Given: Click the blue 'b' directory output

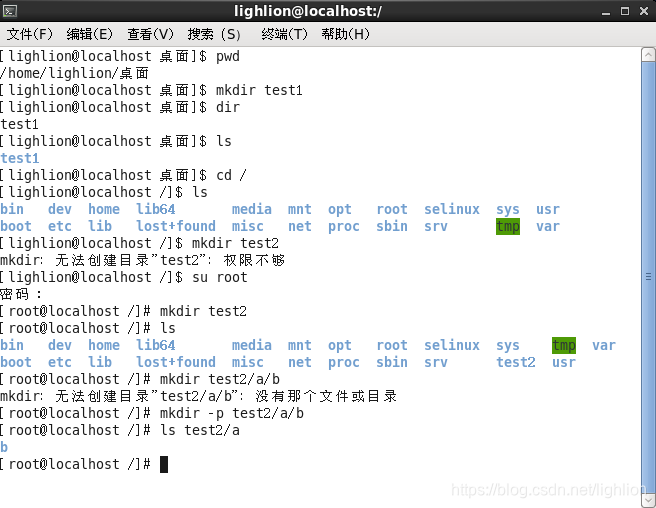Looking at the screenshot, I should click(x=4, y=447).
